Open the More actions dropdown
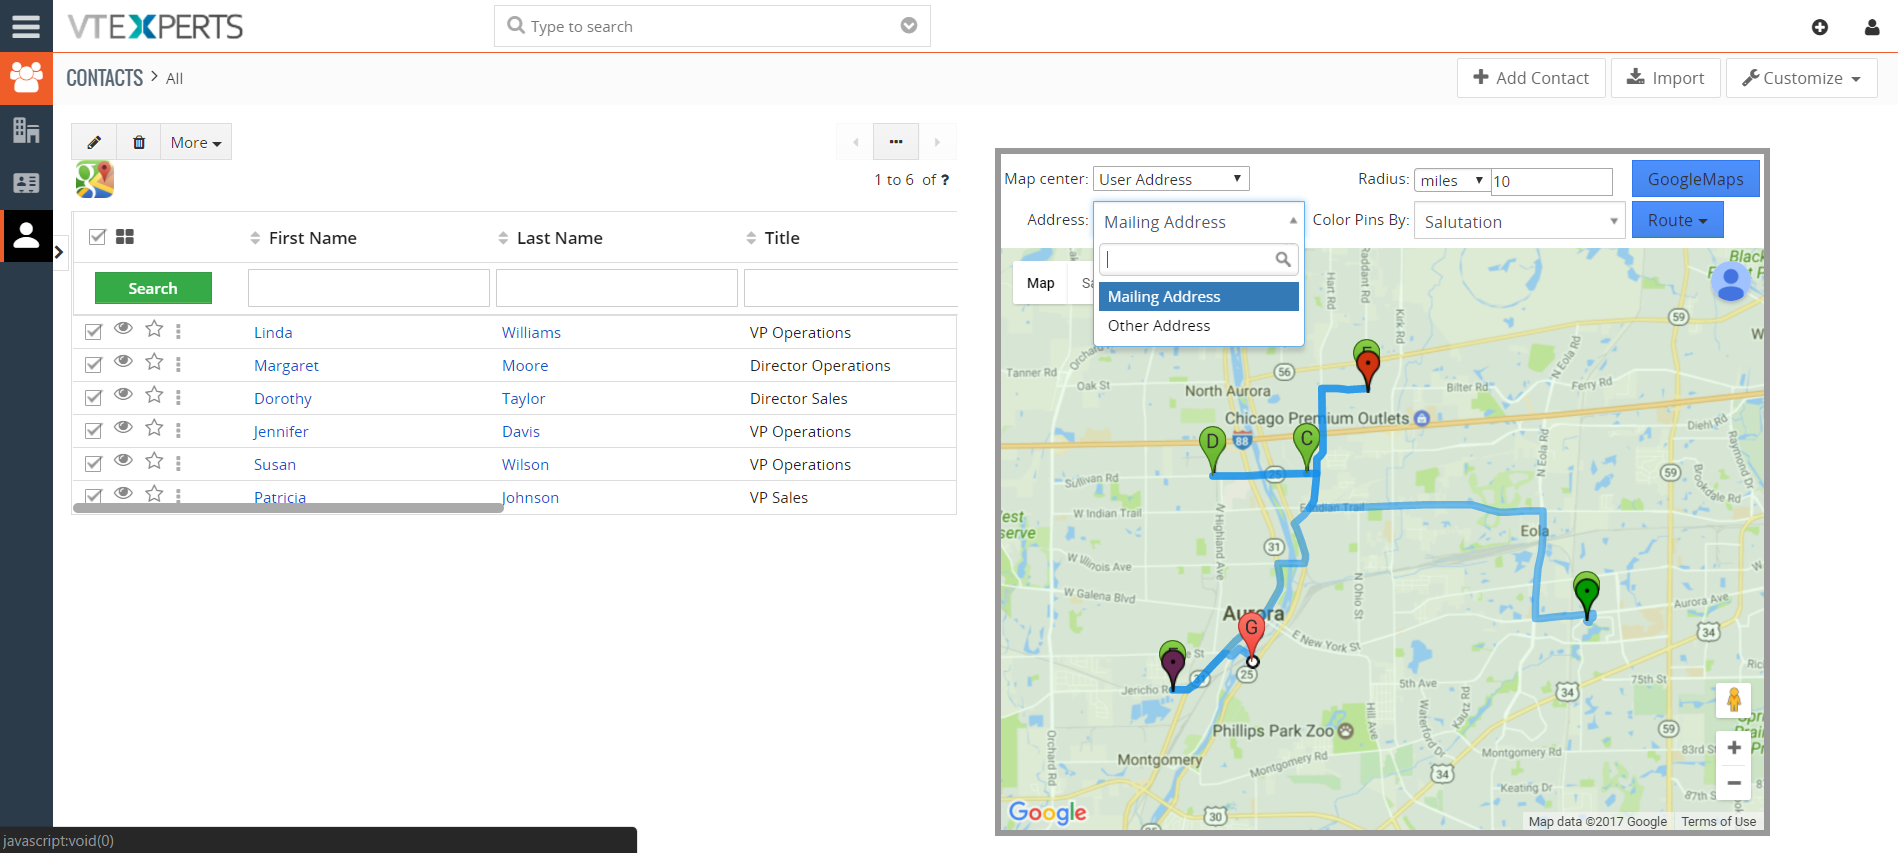This screenshot has width=1898, height=853. (x=196, y=142)
